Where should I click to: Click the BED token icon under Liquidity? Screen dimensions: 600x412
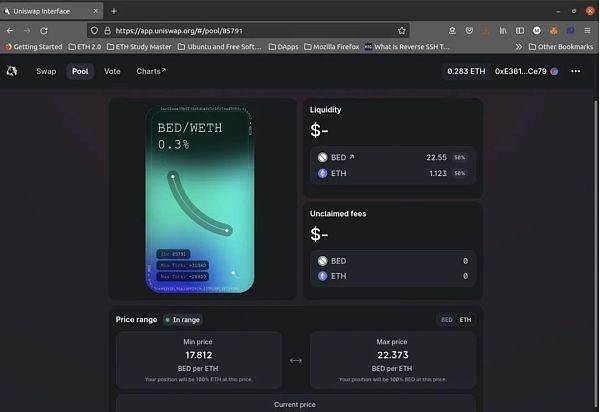pos(323,157)
